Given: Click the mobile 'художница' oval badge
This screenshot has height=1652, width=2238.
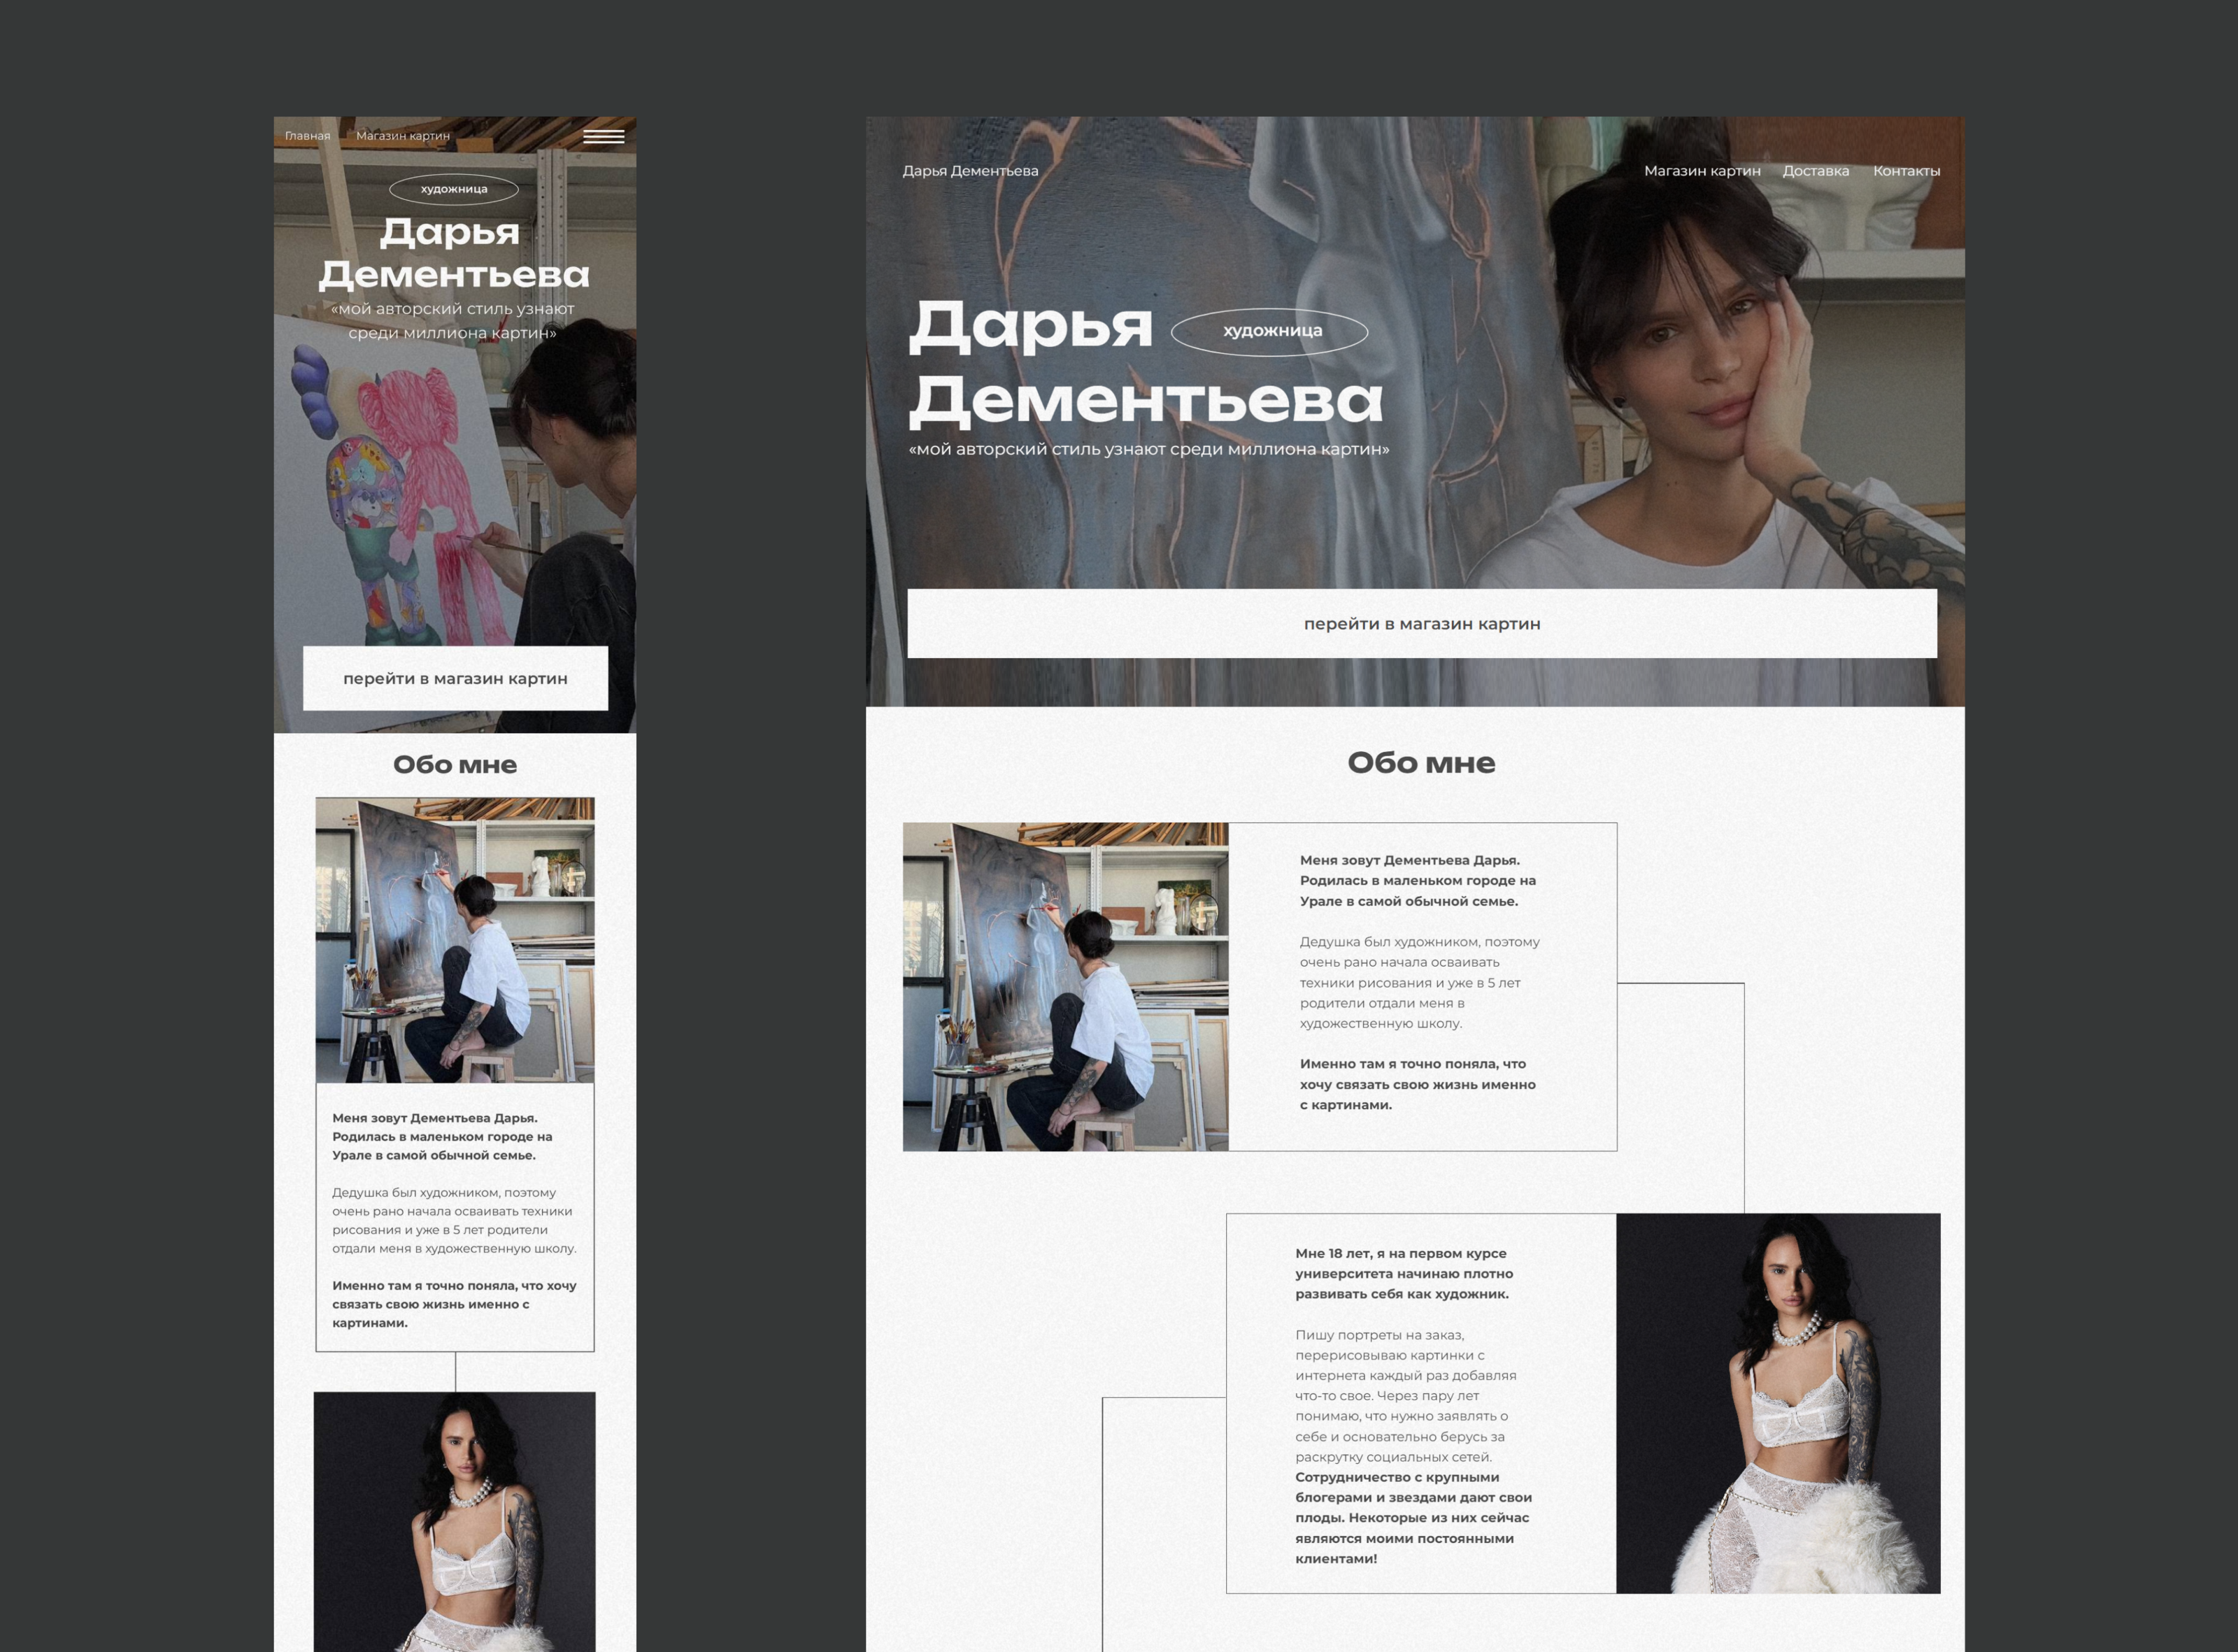Looking at the screenshot, I should (454, 189).
